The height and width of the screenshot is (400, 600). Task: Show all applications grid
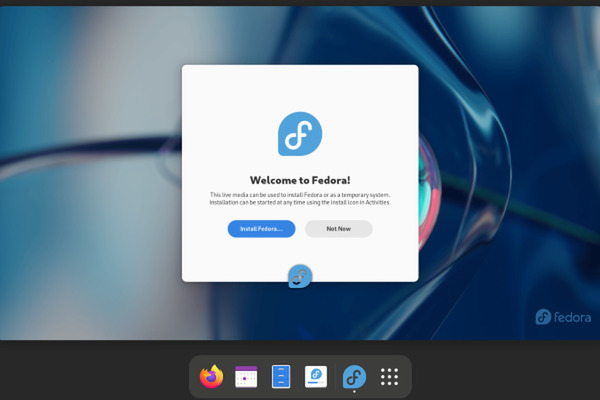(389, 377)
